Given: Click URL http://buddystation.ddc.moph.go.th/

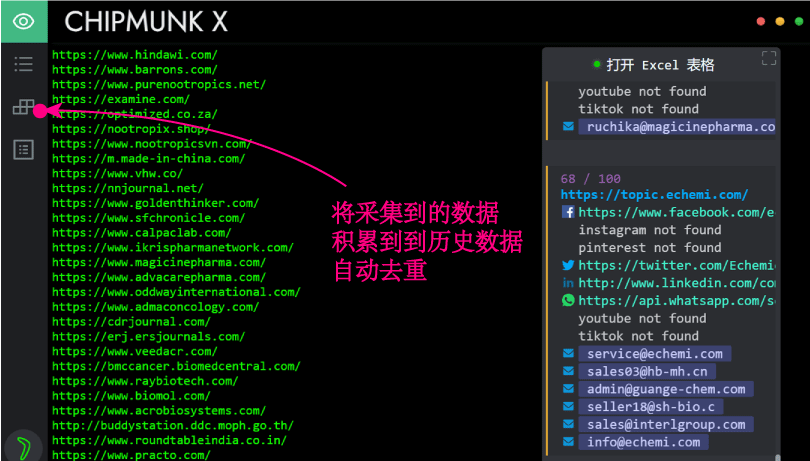Looking at the screenshot, I should 173,426.
